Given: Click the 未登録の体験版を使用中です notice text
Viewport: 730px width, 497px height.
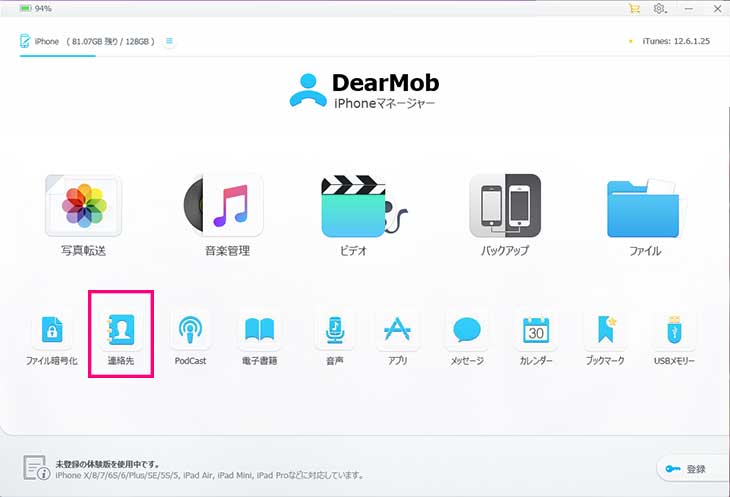Looking at the screenshot, I should (108, 464).
